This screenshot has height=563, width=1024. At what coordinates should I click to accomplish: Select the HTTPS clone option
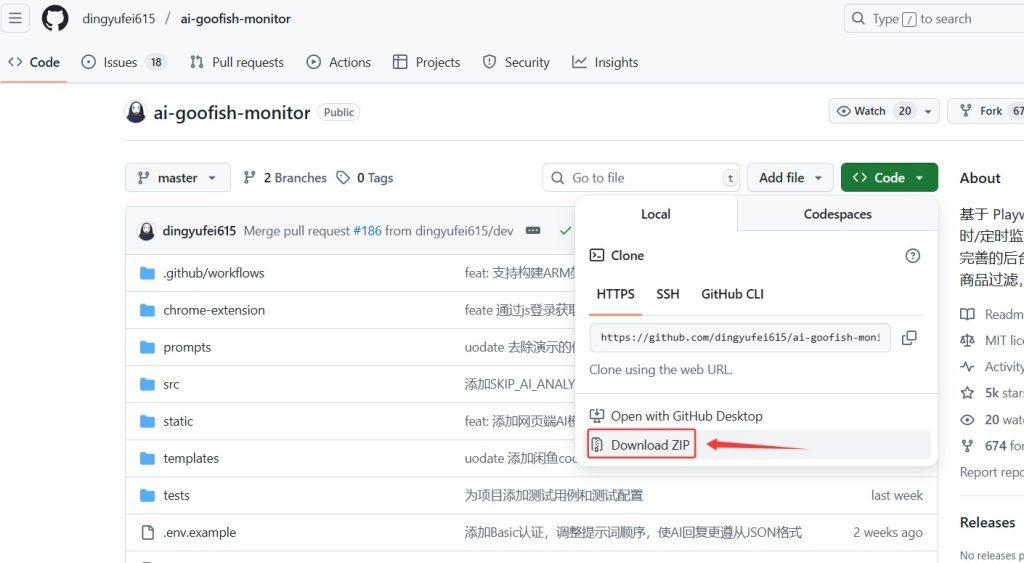coord(615,294)
